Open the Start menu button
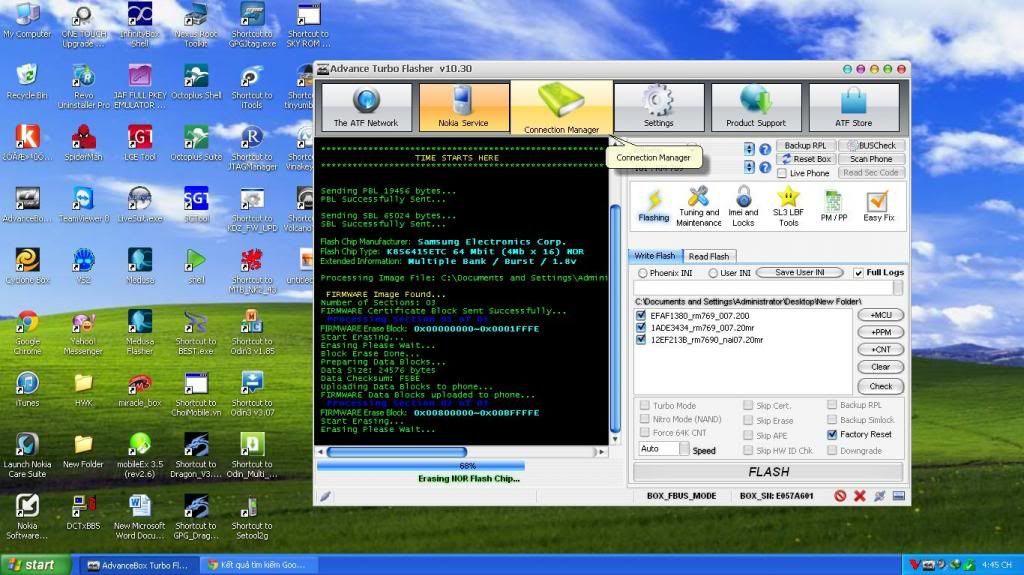The height and width of the screenshot is (575, 1024). click(36, 565)
